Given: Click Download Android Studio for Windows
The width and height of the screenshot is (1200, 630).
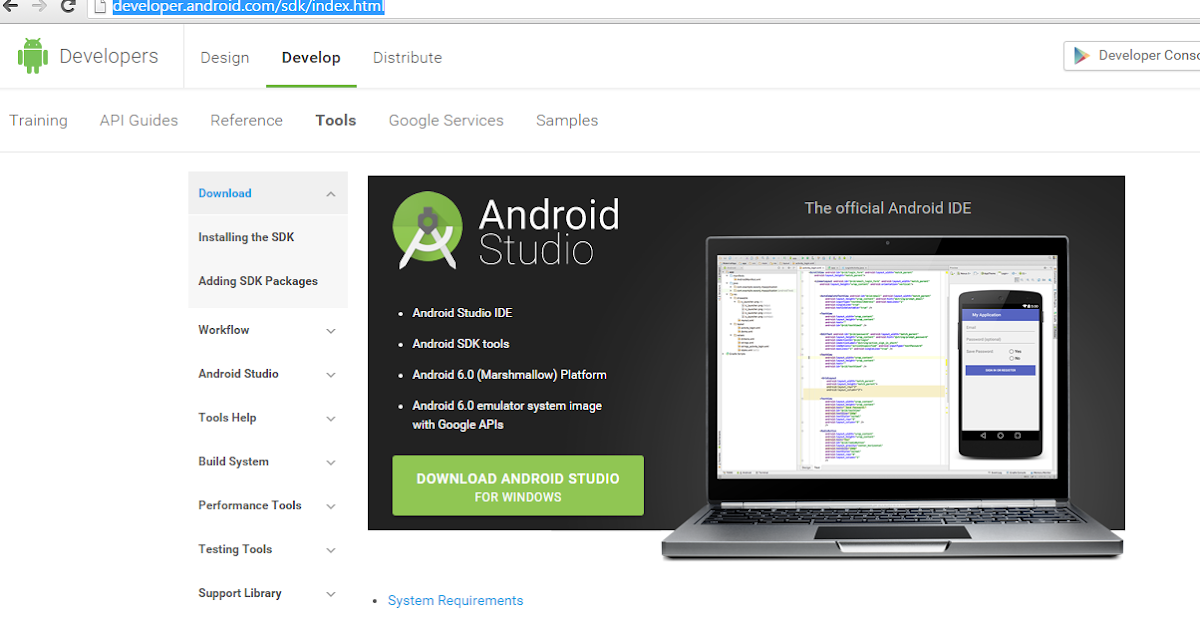Looking at the screenshot, I should (x=517, y=485).
